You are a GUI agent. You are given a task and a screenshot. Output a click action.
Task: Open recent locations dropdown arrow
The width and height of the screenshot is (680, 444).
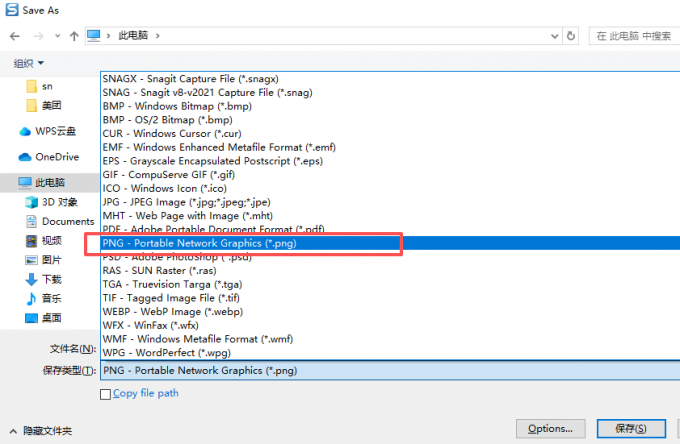58,36
